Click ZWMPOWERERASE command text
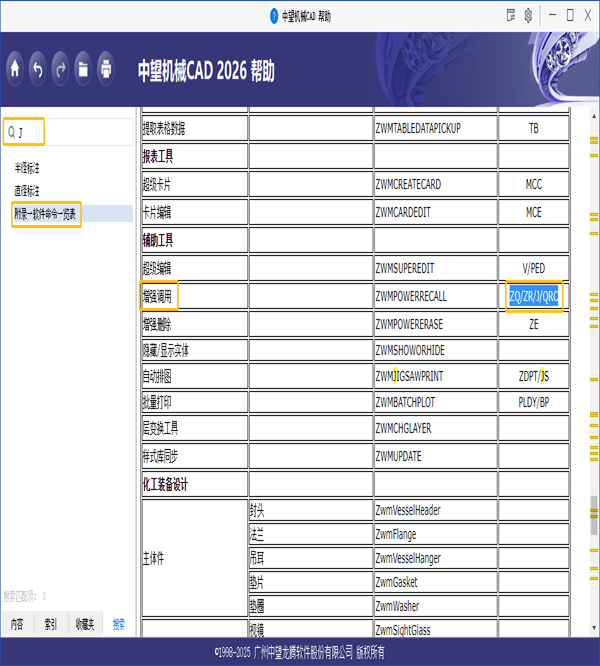This screenshot has height=666, width=600. [x=409, y=325]
